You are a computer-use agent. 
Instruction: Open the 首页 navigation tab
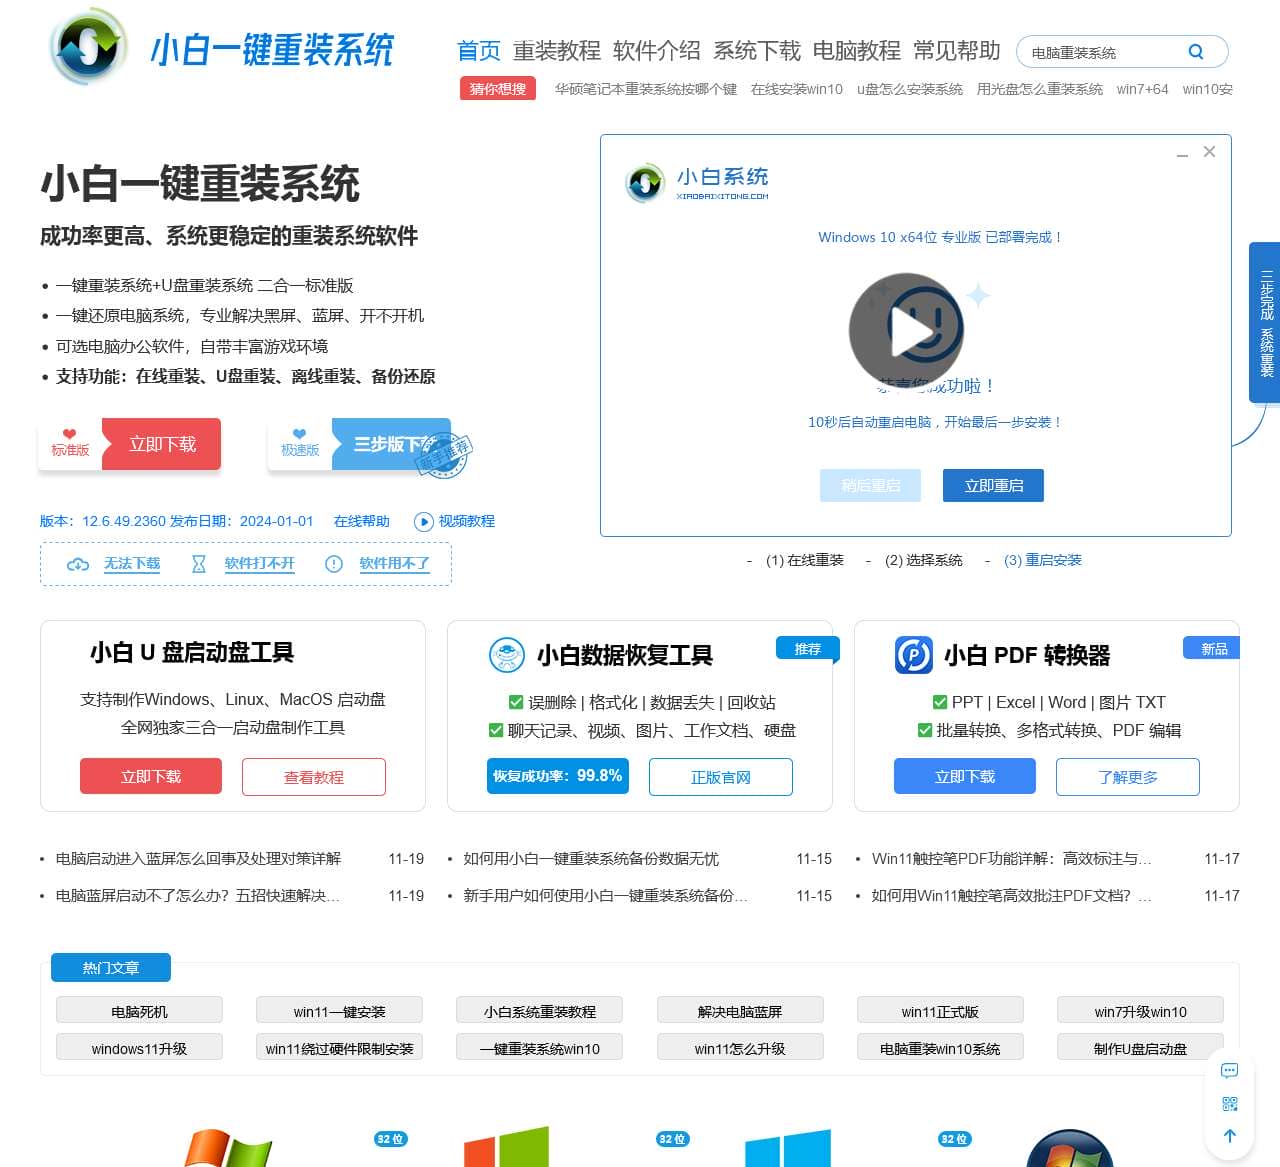click(479, 51)
